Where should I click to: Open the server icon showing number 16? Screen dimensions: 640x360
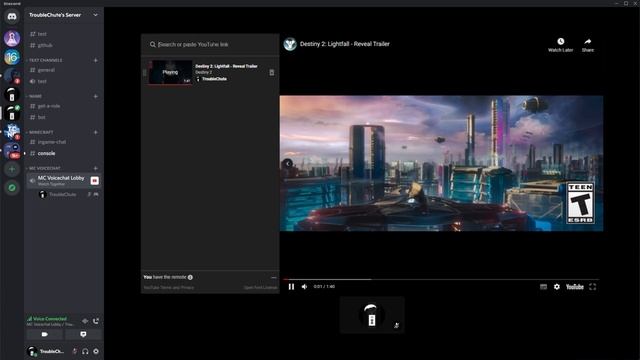click(12, 57)
